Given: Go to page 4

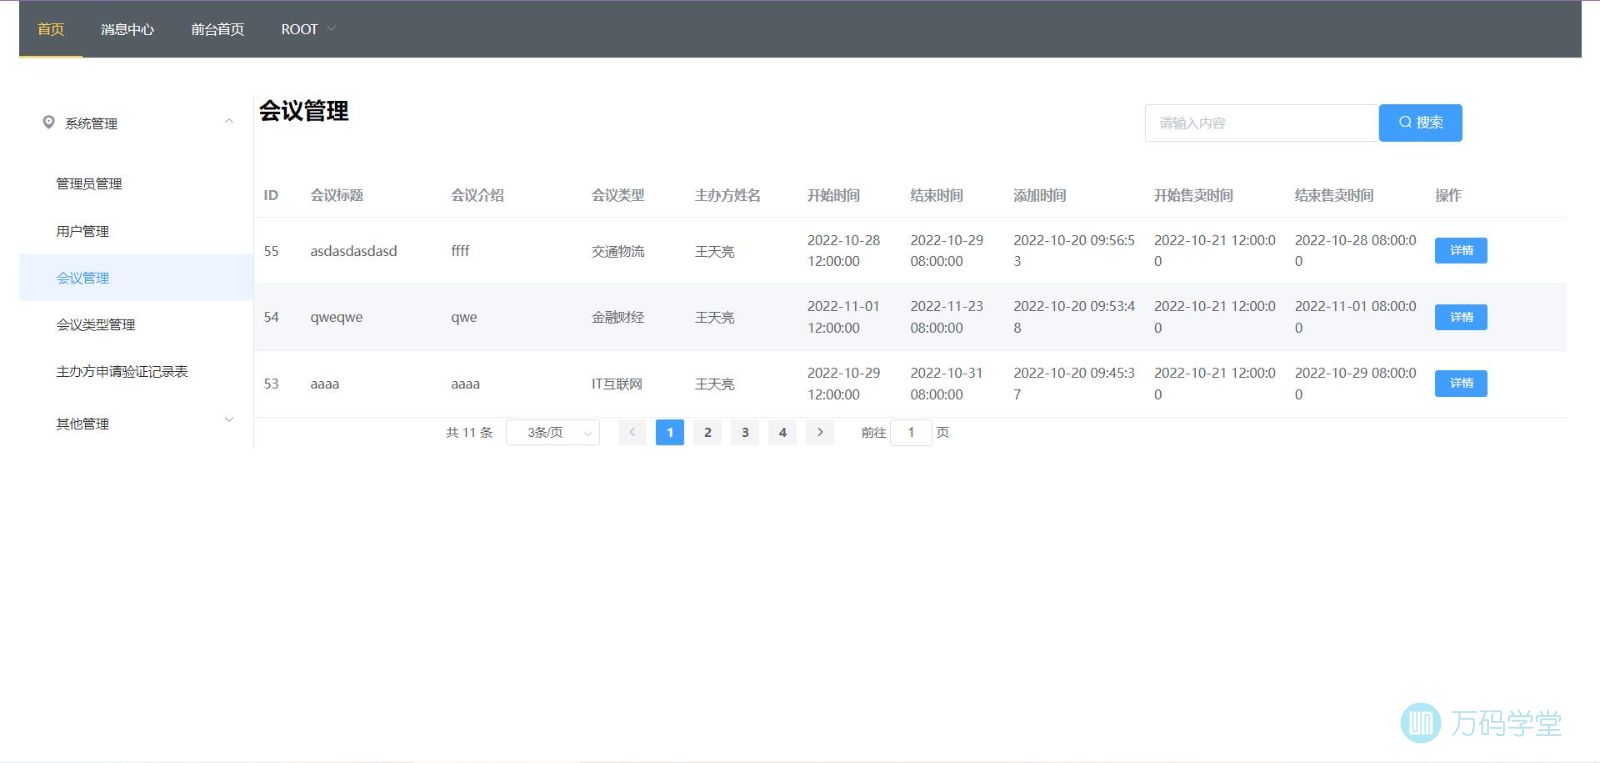Looking at the screenshot, I should click(782, 432).
